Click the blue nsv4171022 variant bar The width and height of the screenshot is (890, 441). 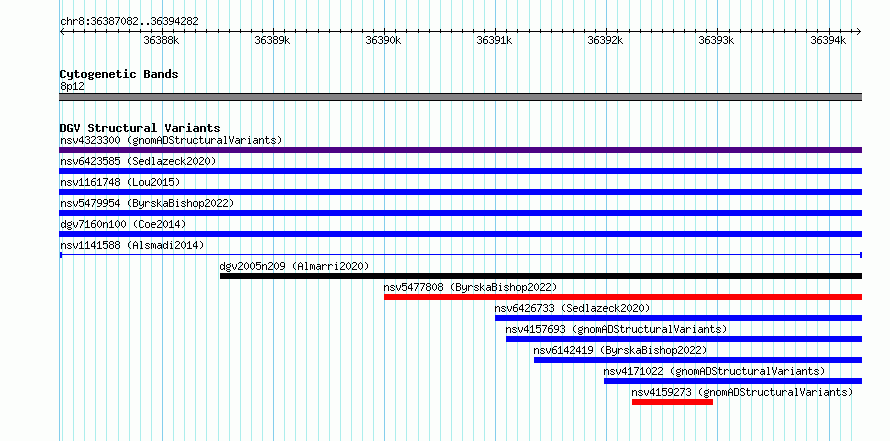(x=733, y=381)
